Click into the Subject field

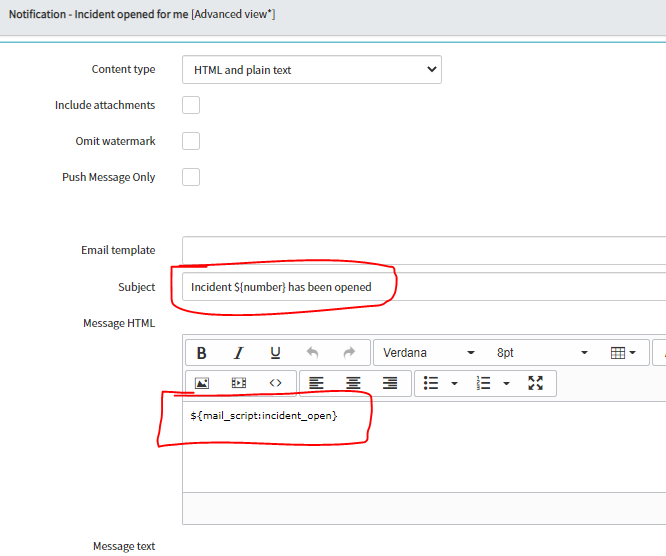tap(424, 287)
